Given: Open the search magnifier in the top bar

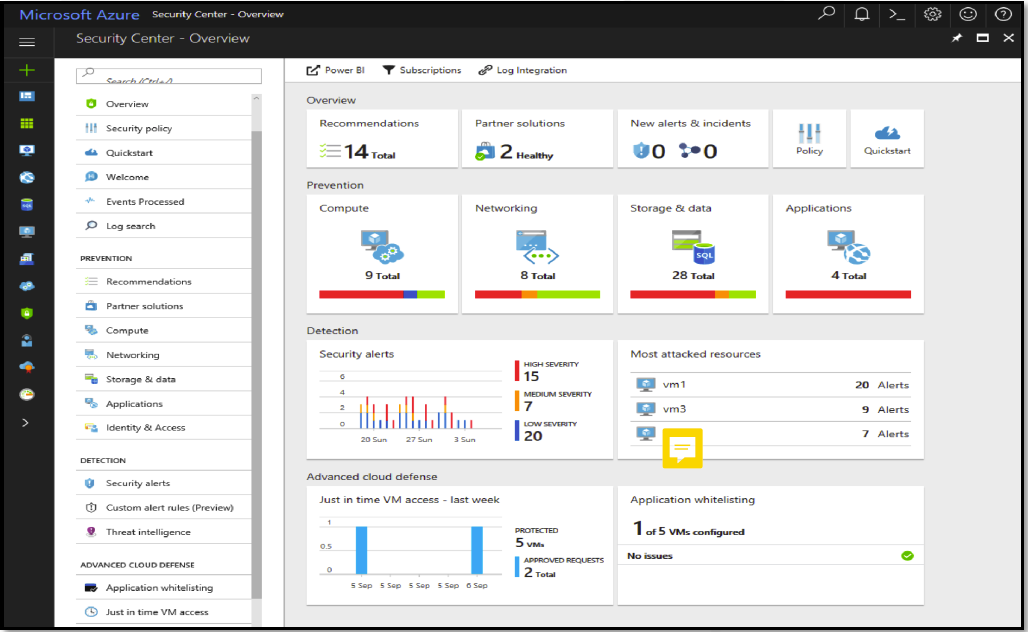Looking at the screenshot, I should (826, 14).
